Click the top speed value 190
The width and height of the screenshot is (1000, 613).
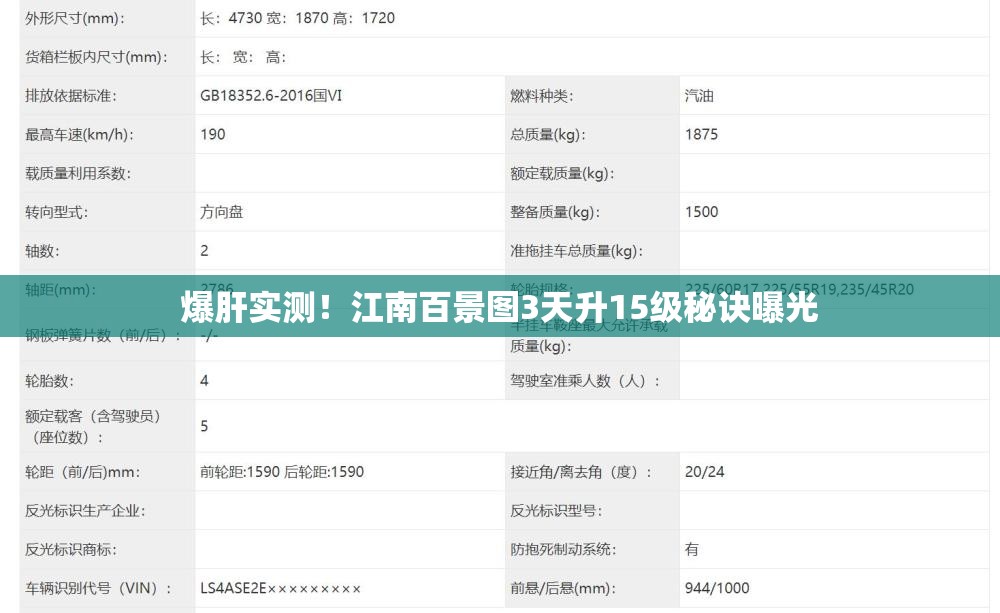point(211,134)
